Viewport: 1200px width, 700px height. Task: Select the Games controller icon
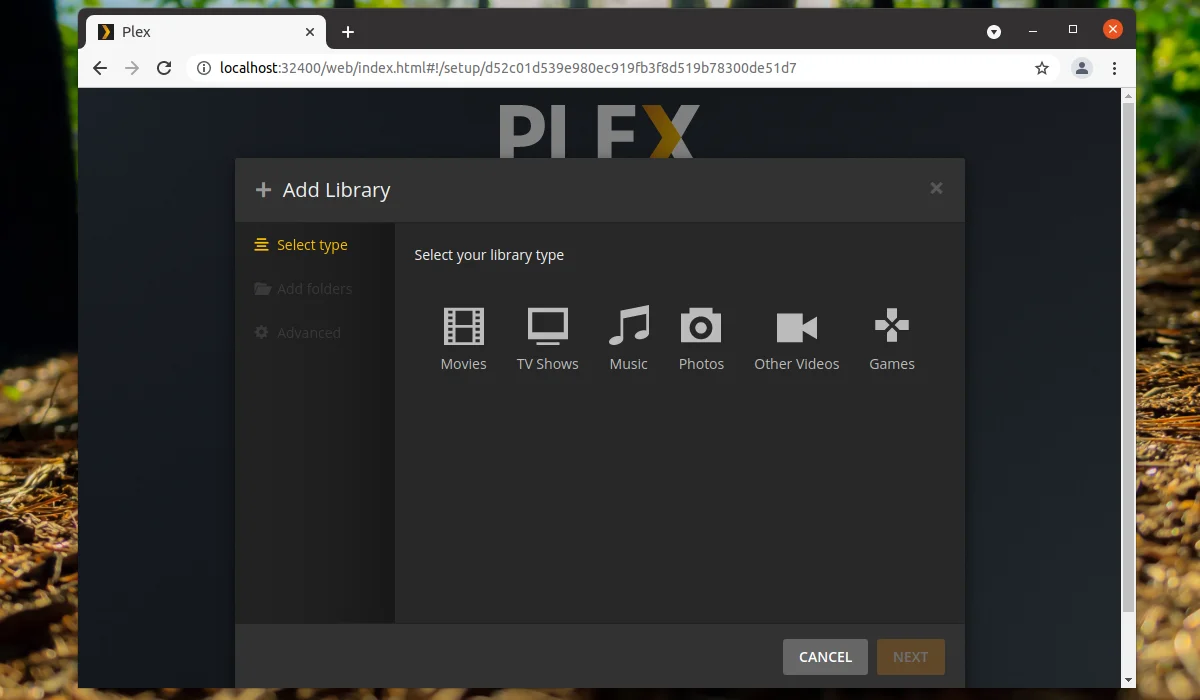tap(892, 326)
